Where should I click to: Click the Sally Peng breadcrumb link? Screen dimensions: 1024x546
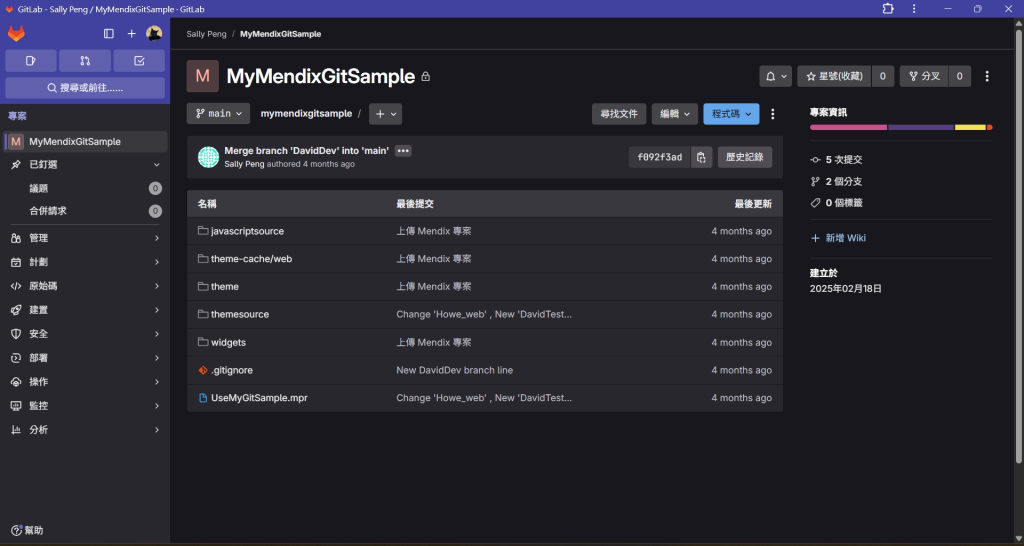[206, 34]
